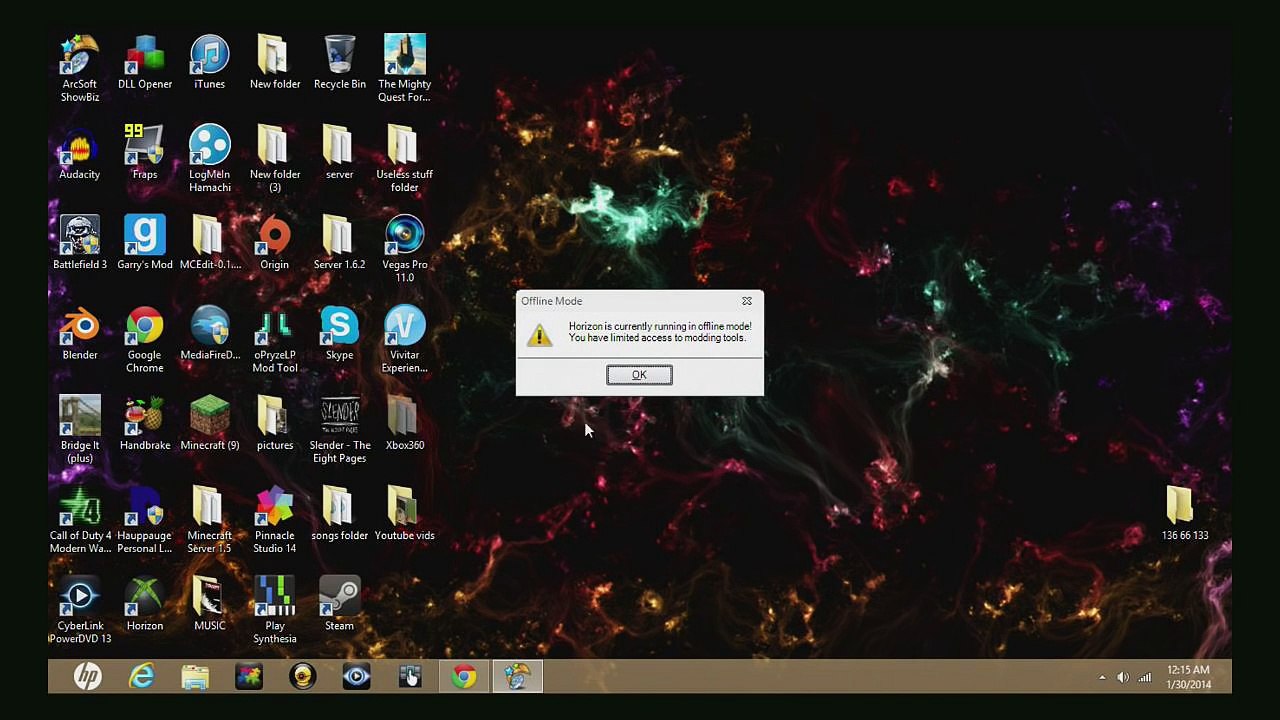Select the Recycle Bin icon
The image size is (1280, 720).
coord(340,62)
